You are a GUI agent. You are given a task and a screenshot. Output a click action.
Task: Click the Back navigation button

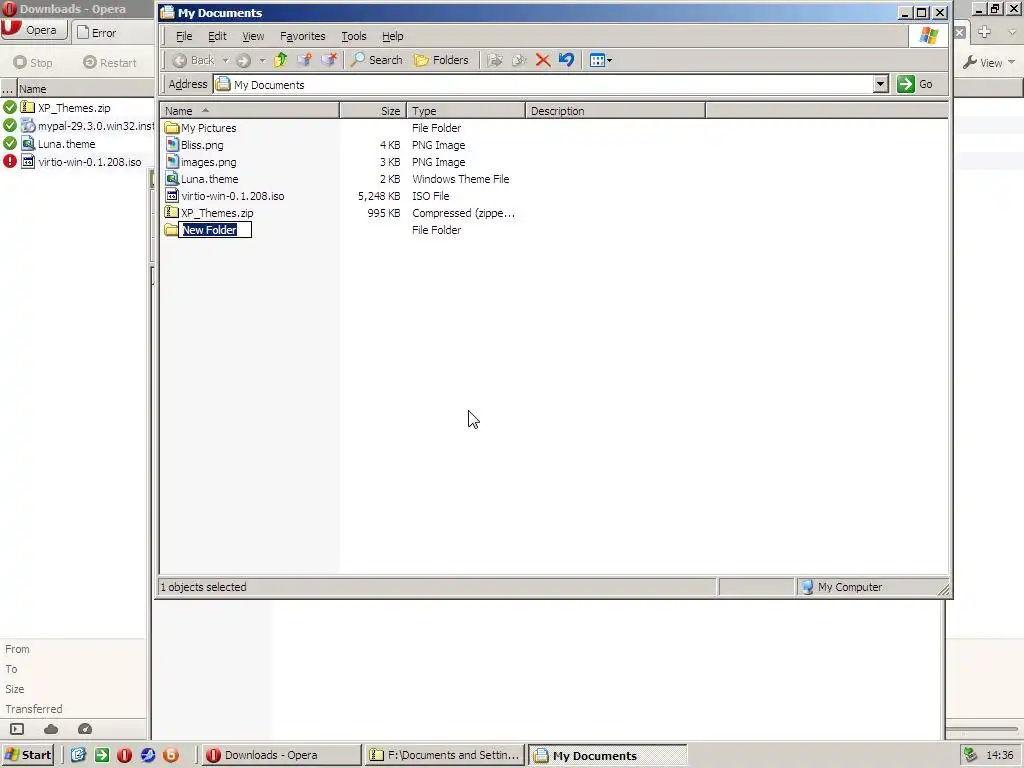click(x=193, y=60)
